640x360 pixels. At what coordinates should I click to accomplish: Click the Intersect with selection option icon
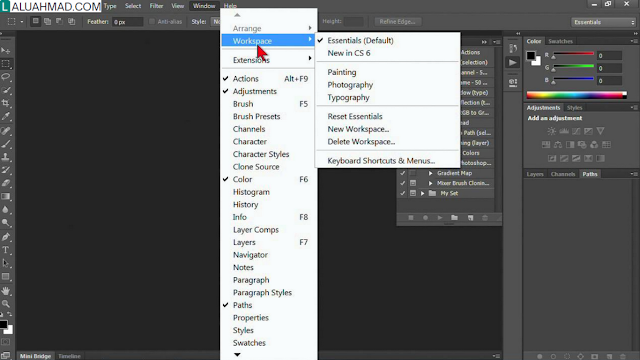click(x=71, y=21)
